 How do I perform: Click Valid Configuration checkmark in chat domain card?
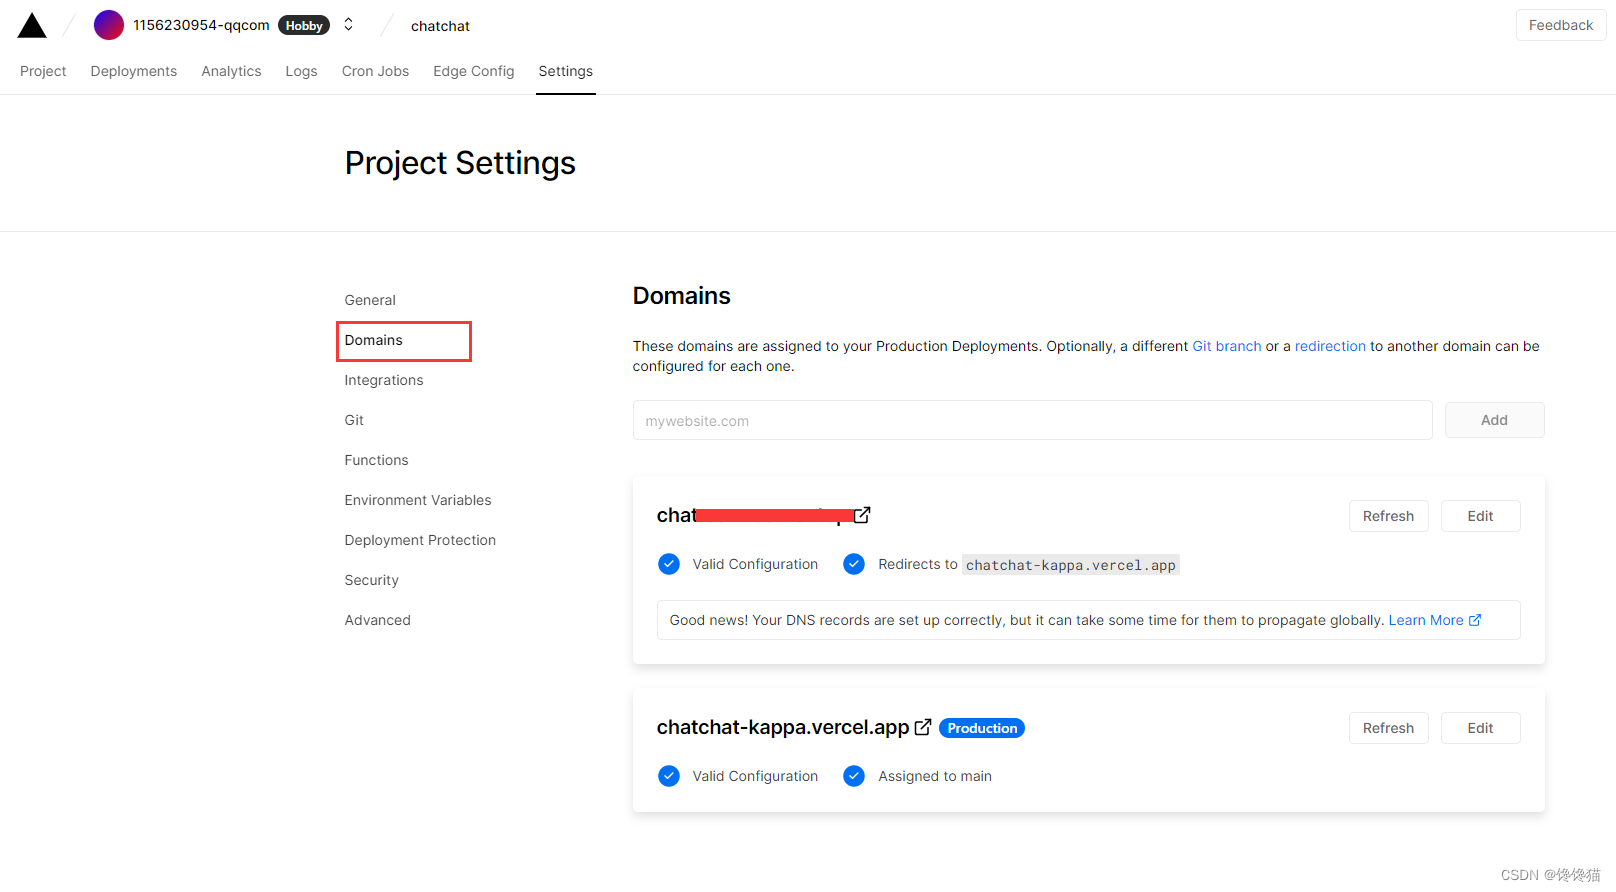(x=669, y=564)
